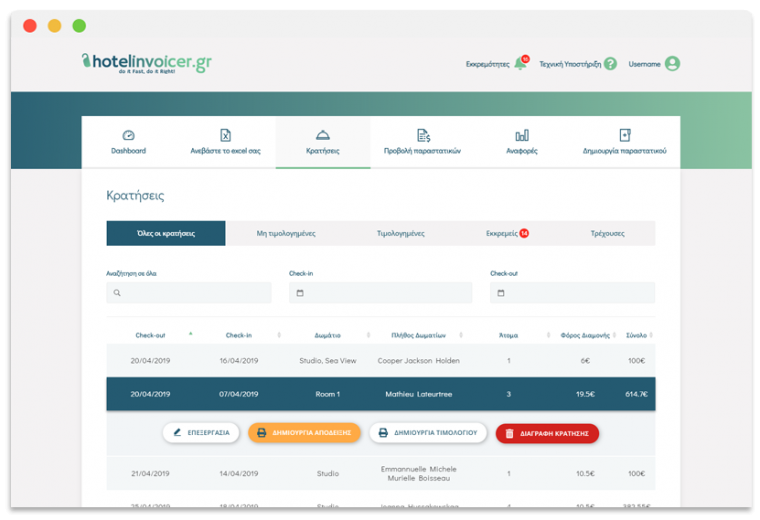
Task: Click the notifications bell icon
Action: [x=520, y=64]
